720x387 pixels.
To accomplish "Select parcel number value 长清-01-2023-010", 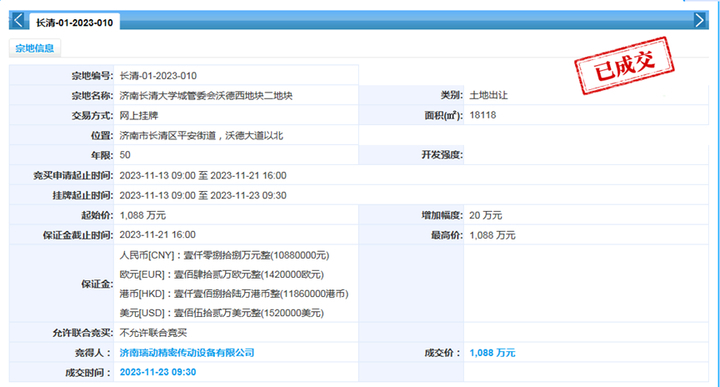I will (x=158, y=76).
